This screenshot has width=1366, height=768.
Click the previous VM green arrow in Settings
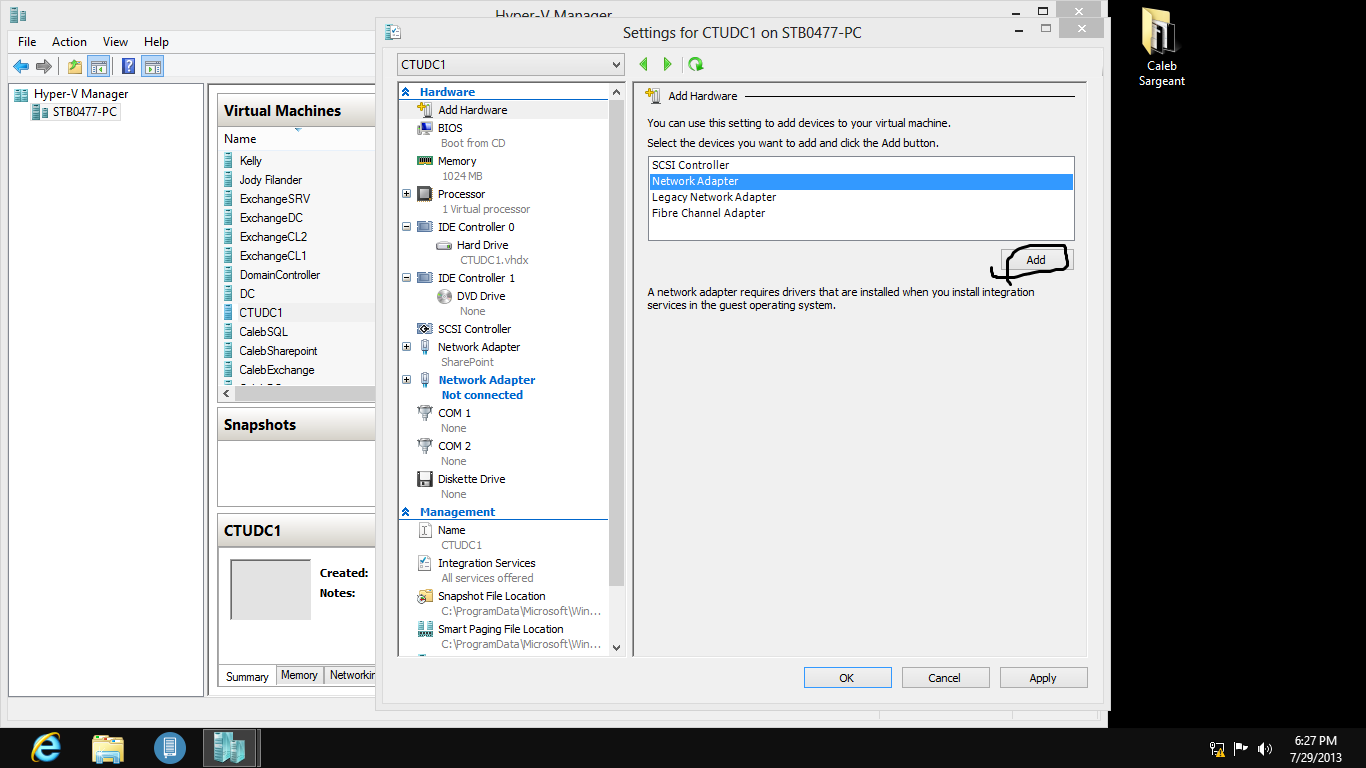643,64
